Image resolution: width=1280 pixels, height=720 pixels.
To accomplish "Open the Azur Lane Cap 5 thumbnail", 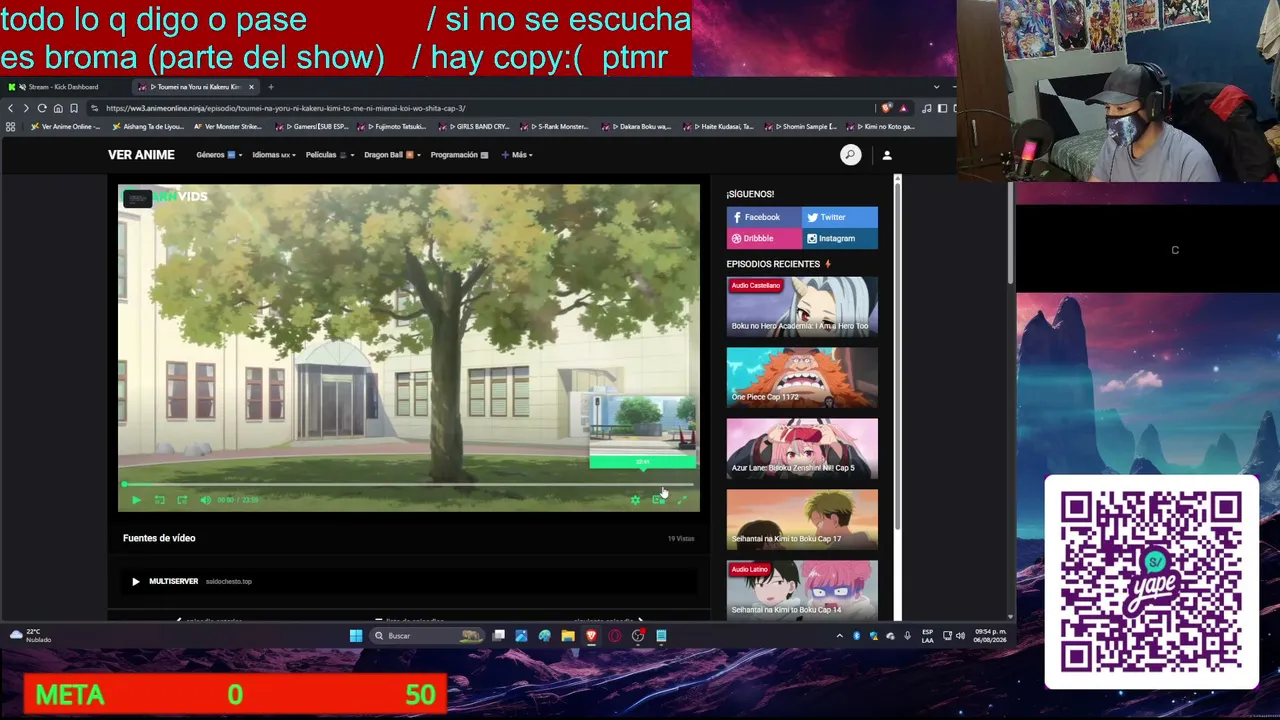I will (802, 448).
